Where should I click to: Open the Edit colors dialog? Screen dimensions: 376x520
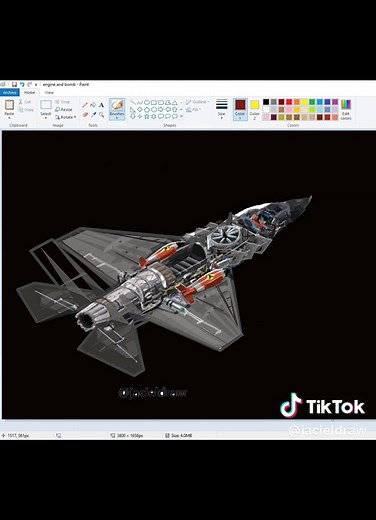click(346, 109)
